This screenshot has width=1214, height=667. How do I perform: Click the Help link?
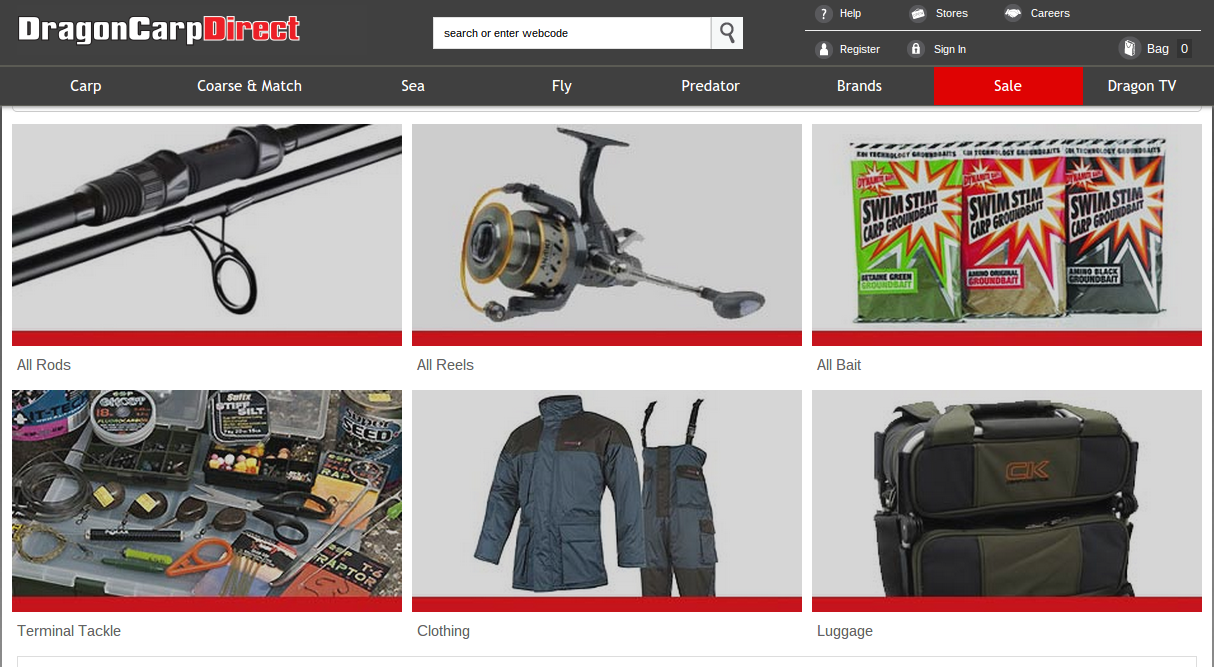coord(850,14)
